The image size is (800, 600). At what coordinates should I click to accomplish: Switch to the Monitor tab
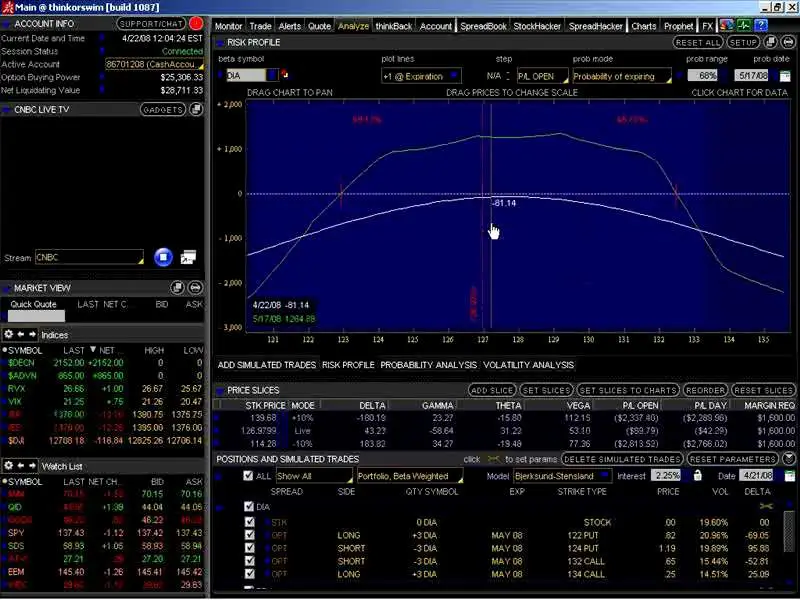pos(228,26)
